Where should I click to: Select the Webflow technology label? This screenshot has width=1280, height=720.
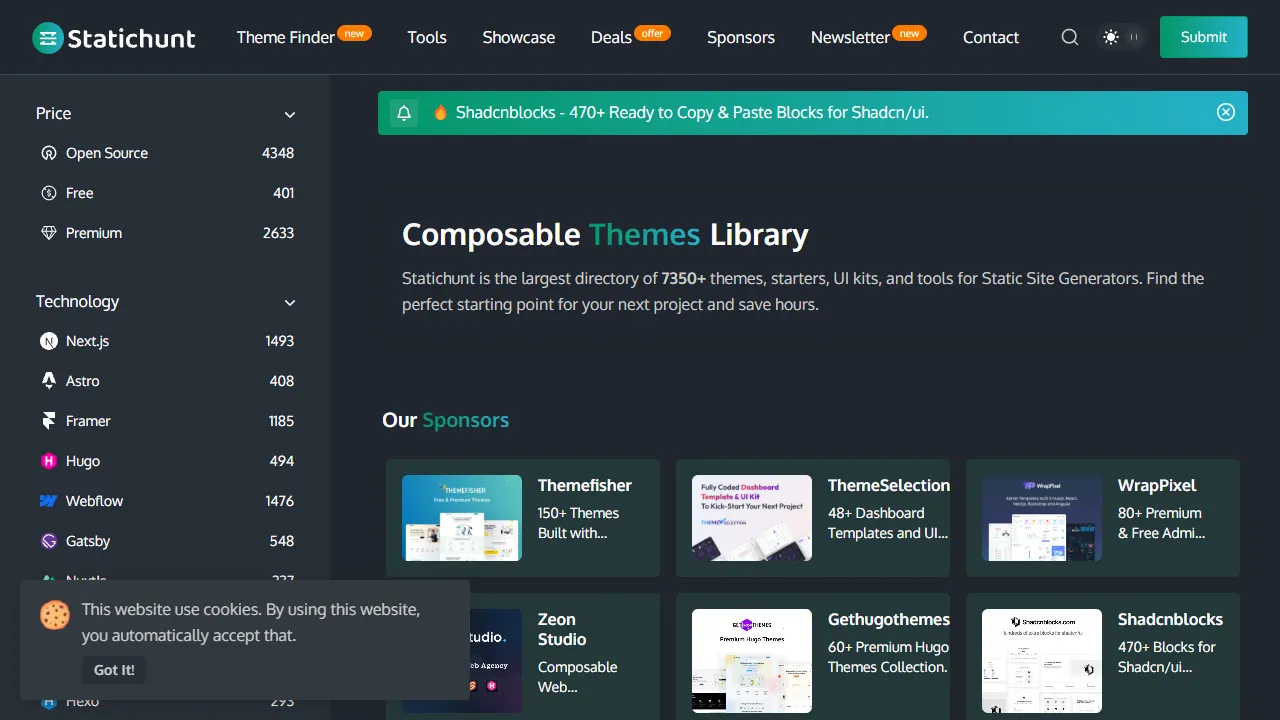click(x=95, y=501)
